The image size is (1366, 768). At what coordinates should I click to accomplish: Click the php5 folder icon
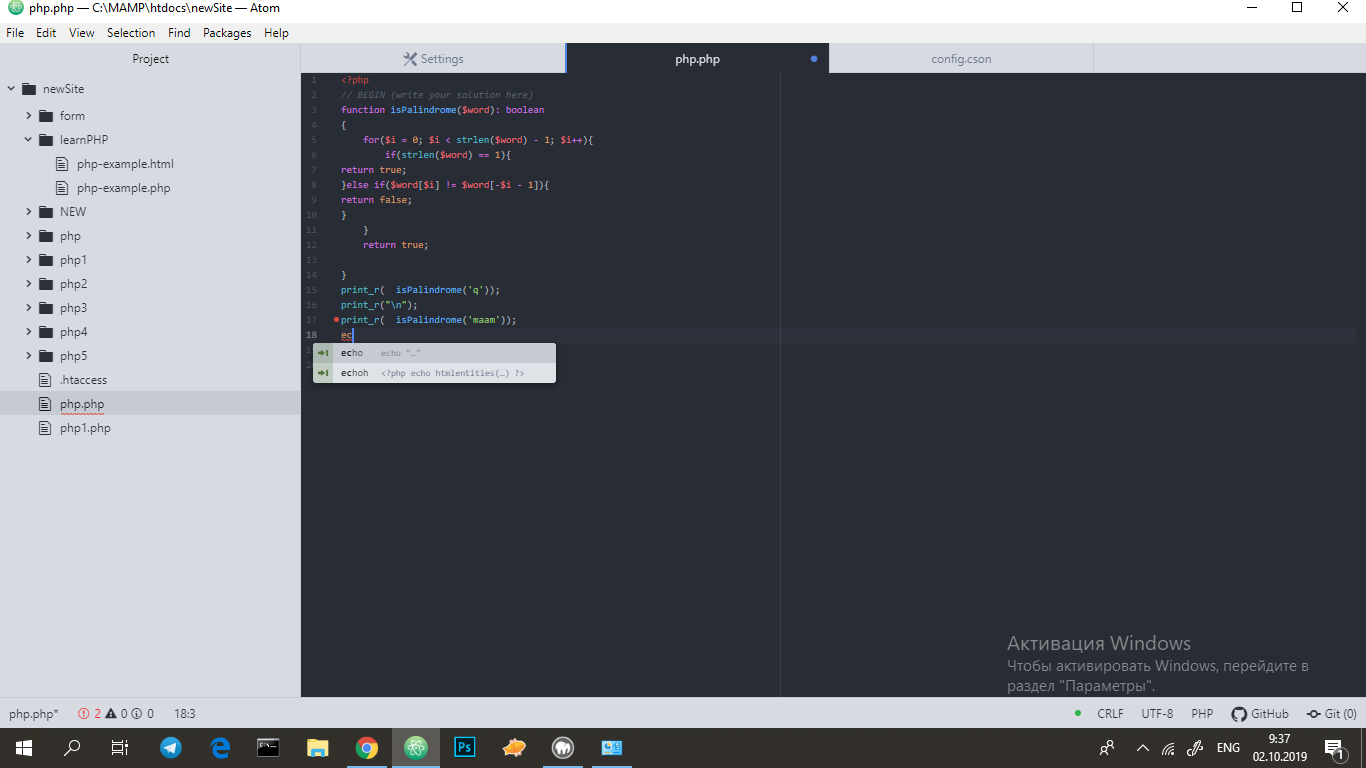pos(45,356)
